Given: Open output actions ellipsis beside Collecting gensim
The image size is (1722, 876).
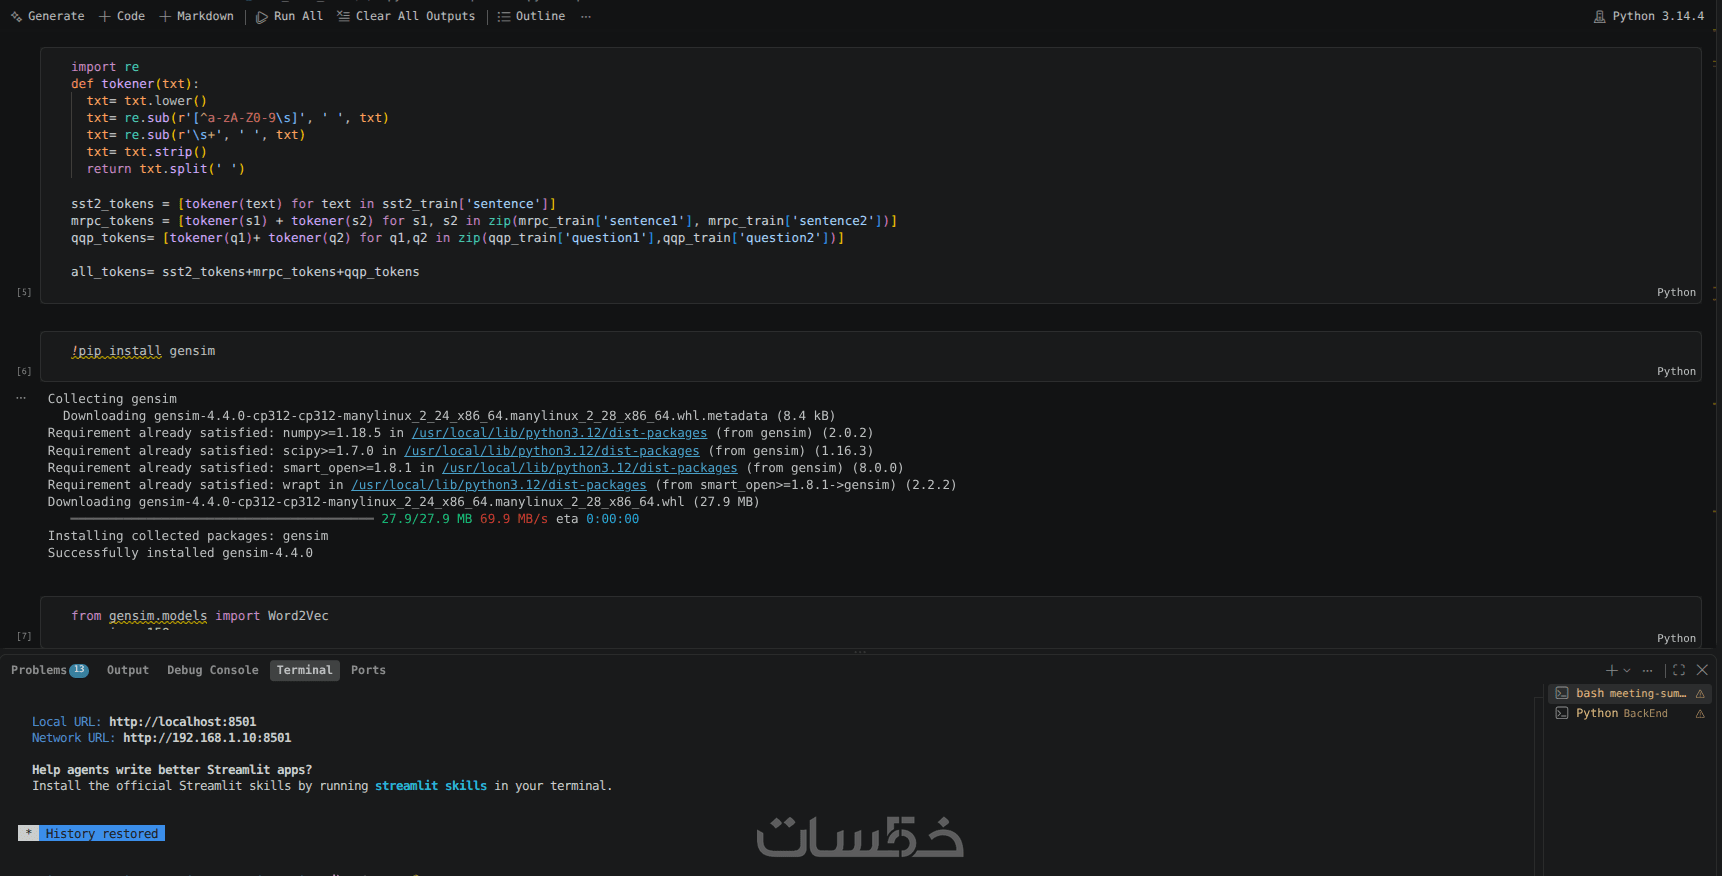Looking at the screenshot, I should tap(21, 398).
